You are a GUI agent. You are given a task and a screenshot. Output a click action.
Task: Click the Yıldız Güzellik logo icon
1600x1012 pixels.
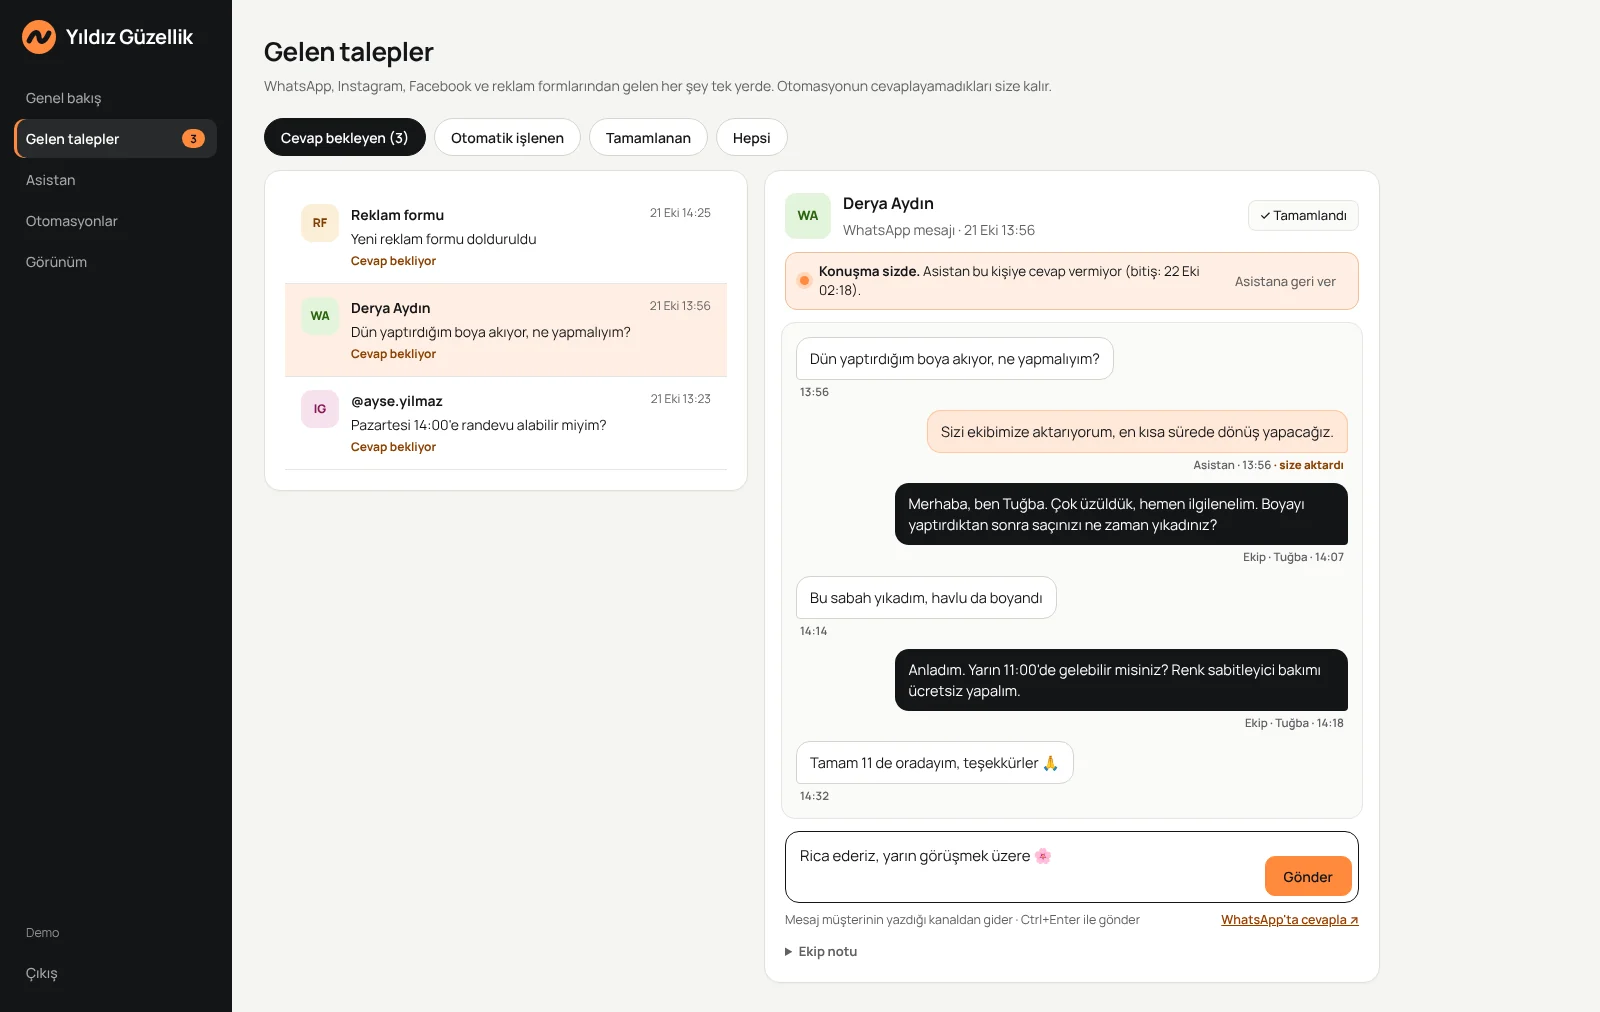39,37
